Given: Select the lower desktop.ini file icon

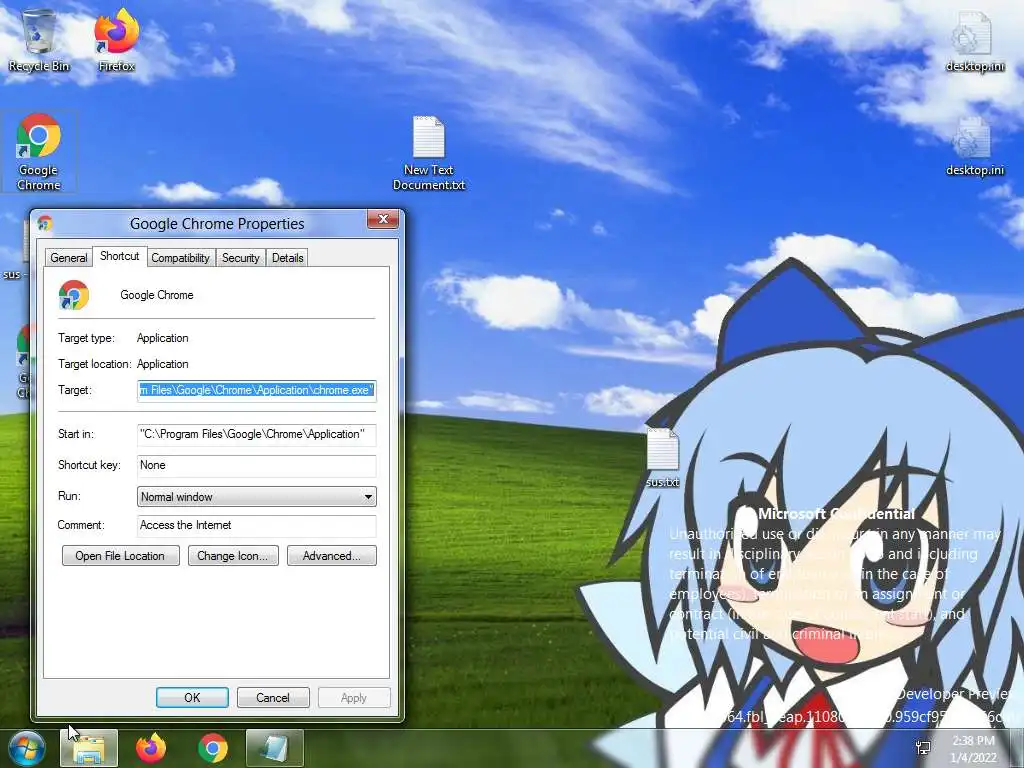Looking at the screenshot, I should click(974, 146).
